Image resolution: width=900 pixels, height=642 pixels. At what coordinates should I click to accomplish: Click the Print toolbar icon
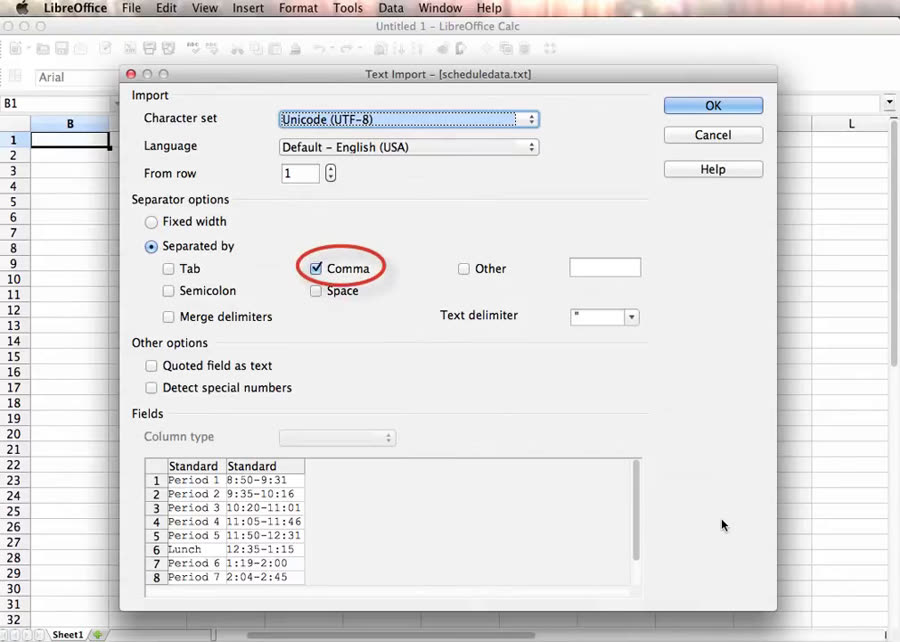pos(149,49)
